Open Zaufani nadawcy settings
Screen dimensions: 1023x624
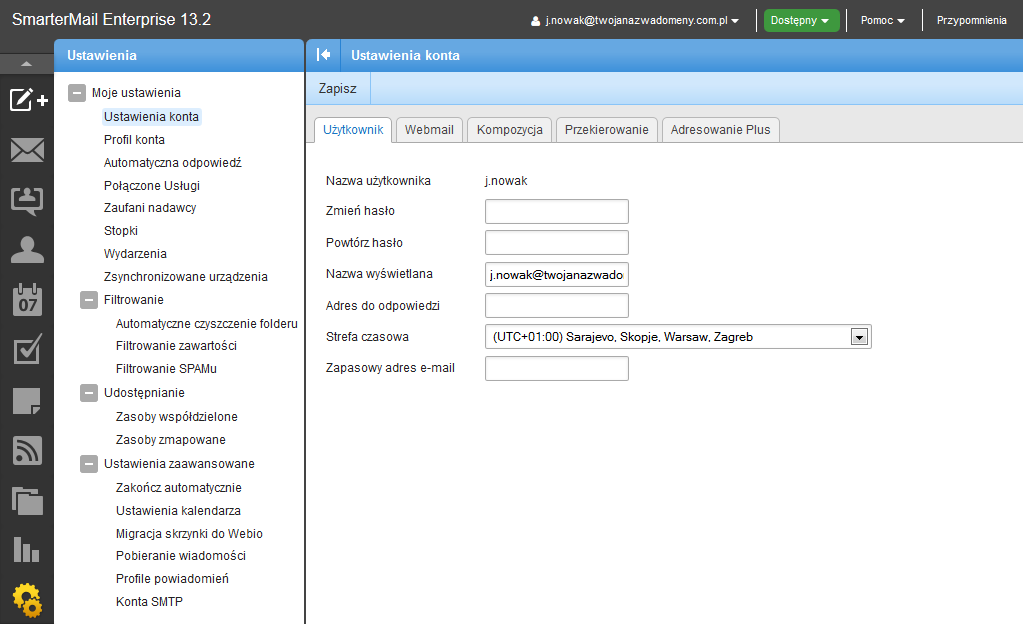tap(150, 208)
